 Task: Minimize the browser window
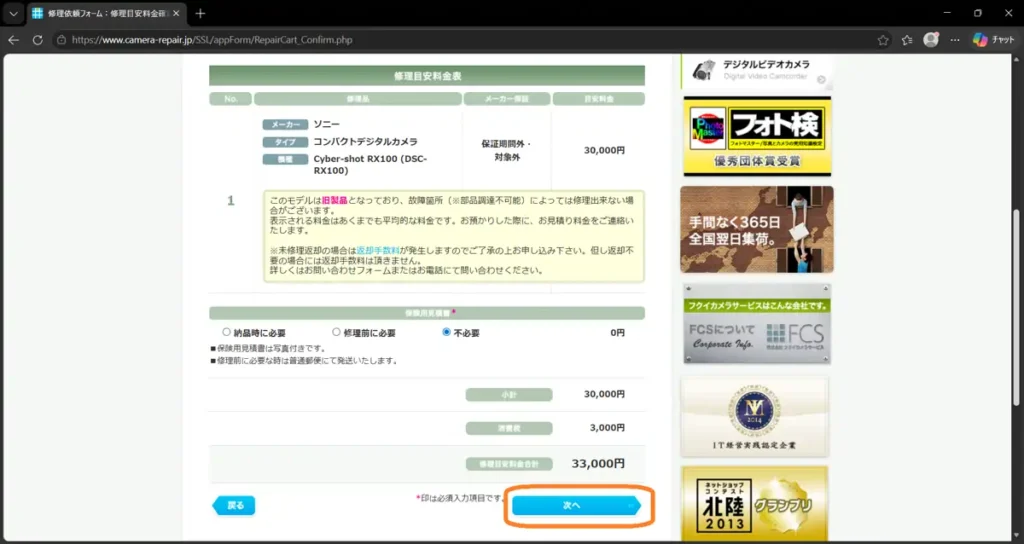[947, 13]
